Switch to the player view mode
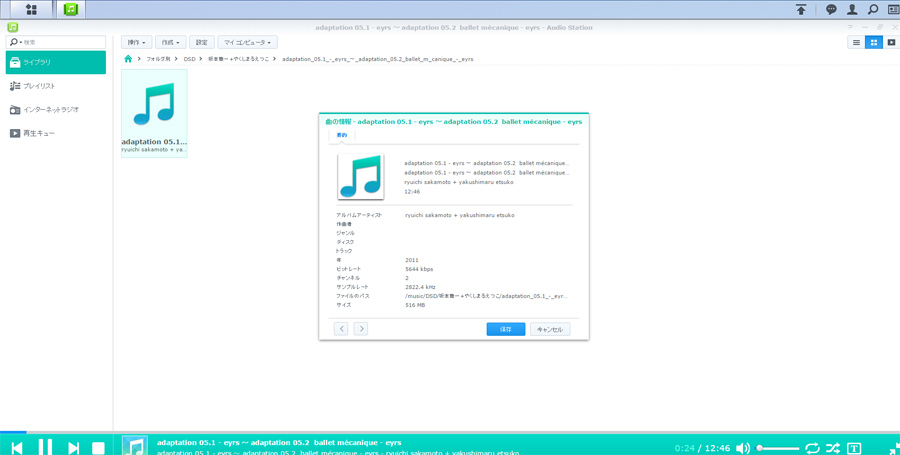Viewport: 900px width, 455px height. (x=891, y=42)
